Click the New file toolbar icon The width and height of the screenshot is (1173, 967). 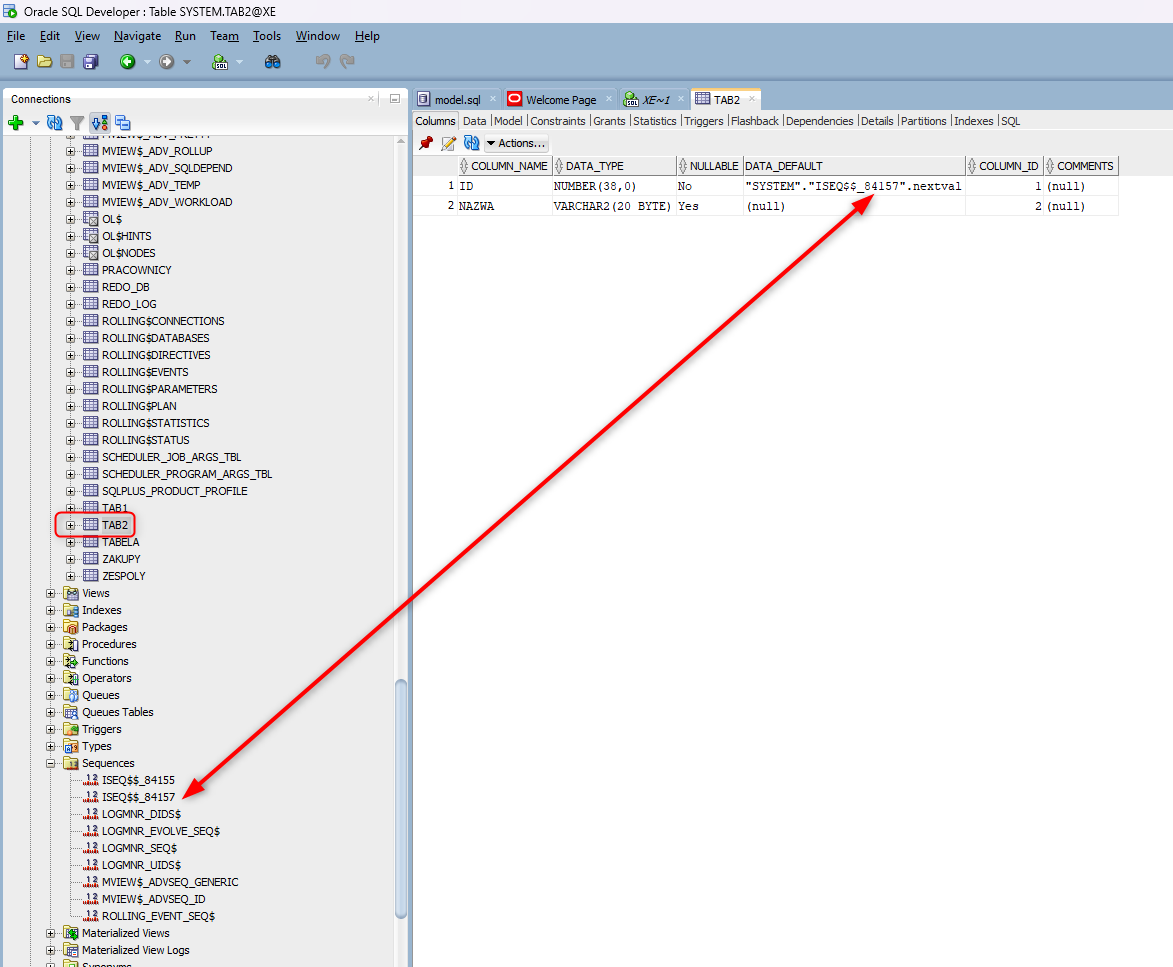pyautogui.click(x=21, y=62)
